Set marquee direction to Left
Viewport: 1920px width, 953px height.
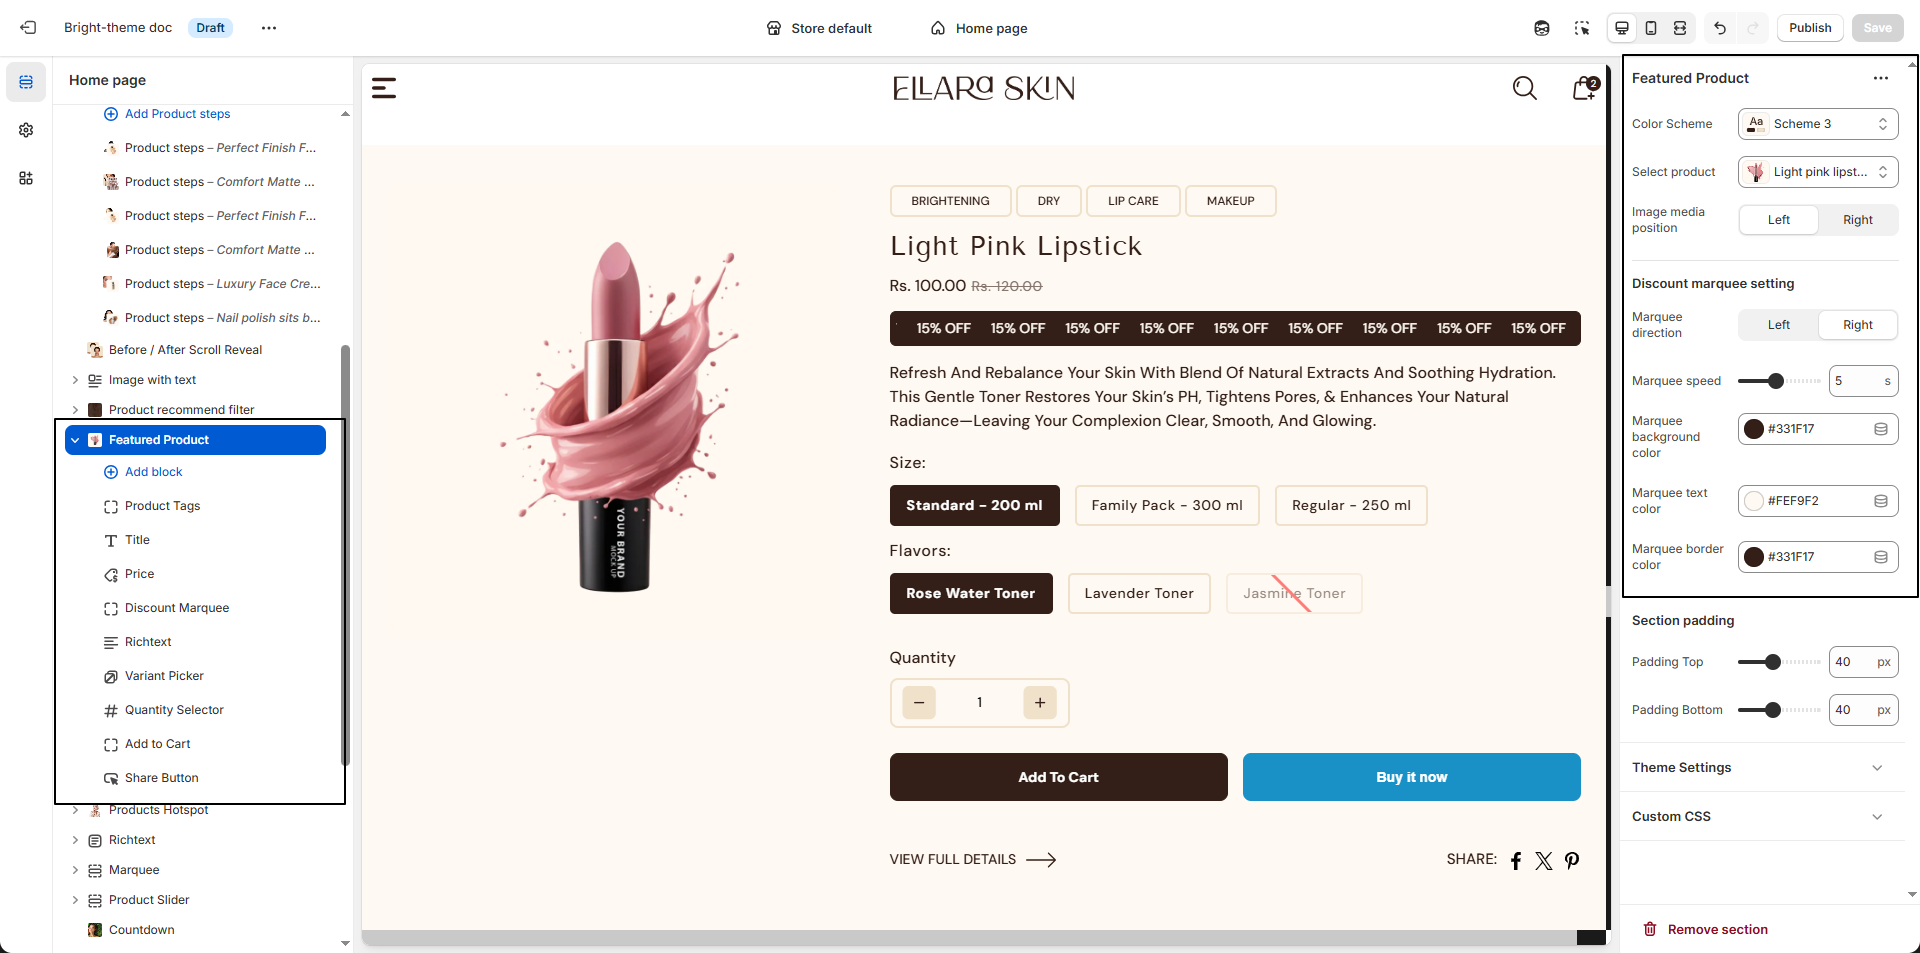[1779, 325]
